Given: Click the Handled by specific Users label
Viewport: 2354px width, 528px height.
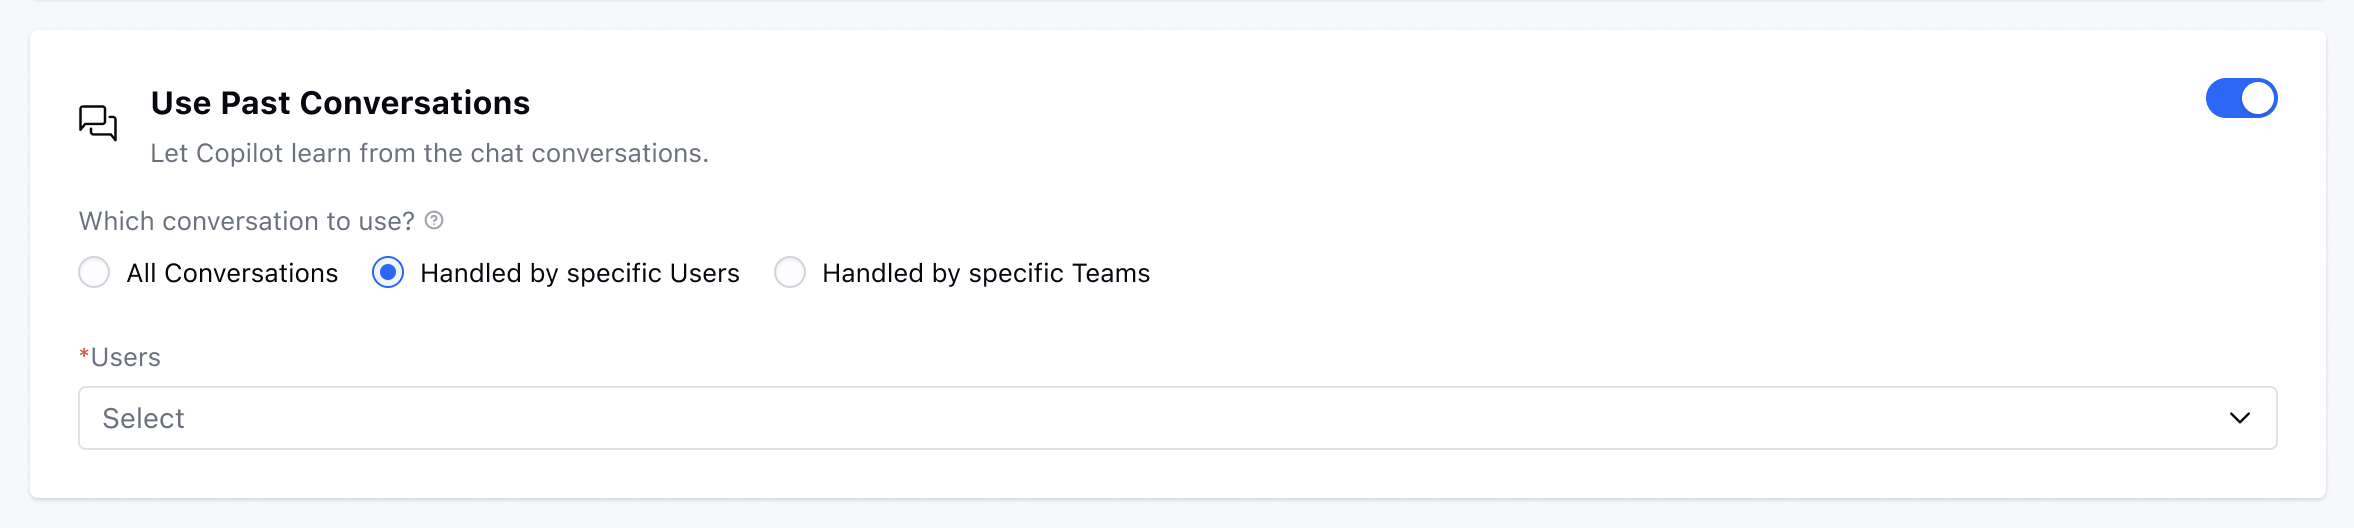Looking at the screenshot, I should coord(579,273).
